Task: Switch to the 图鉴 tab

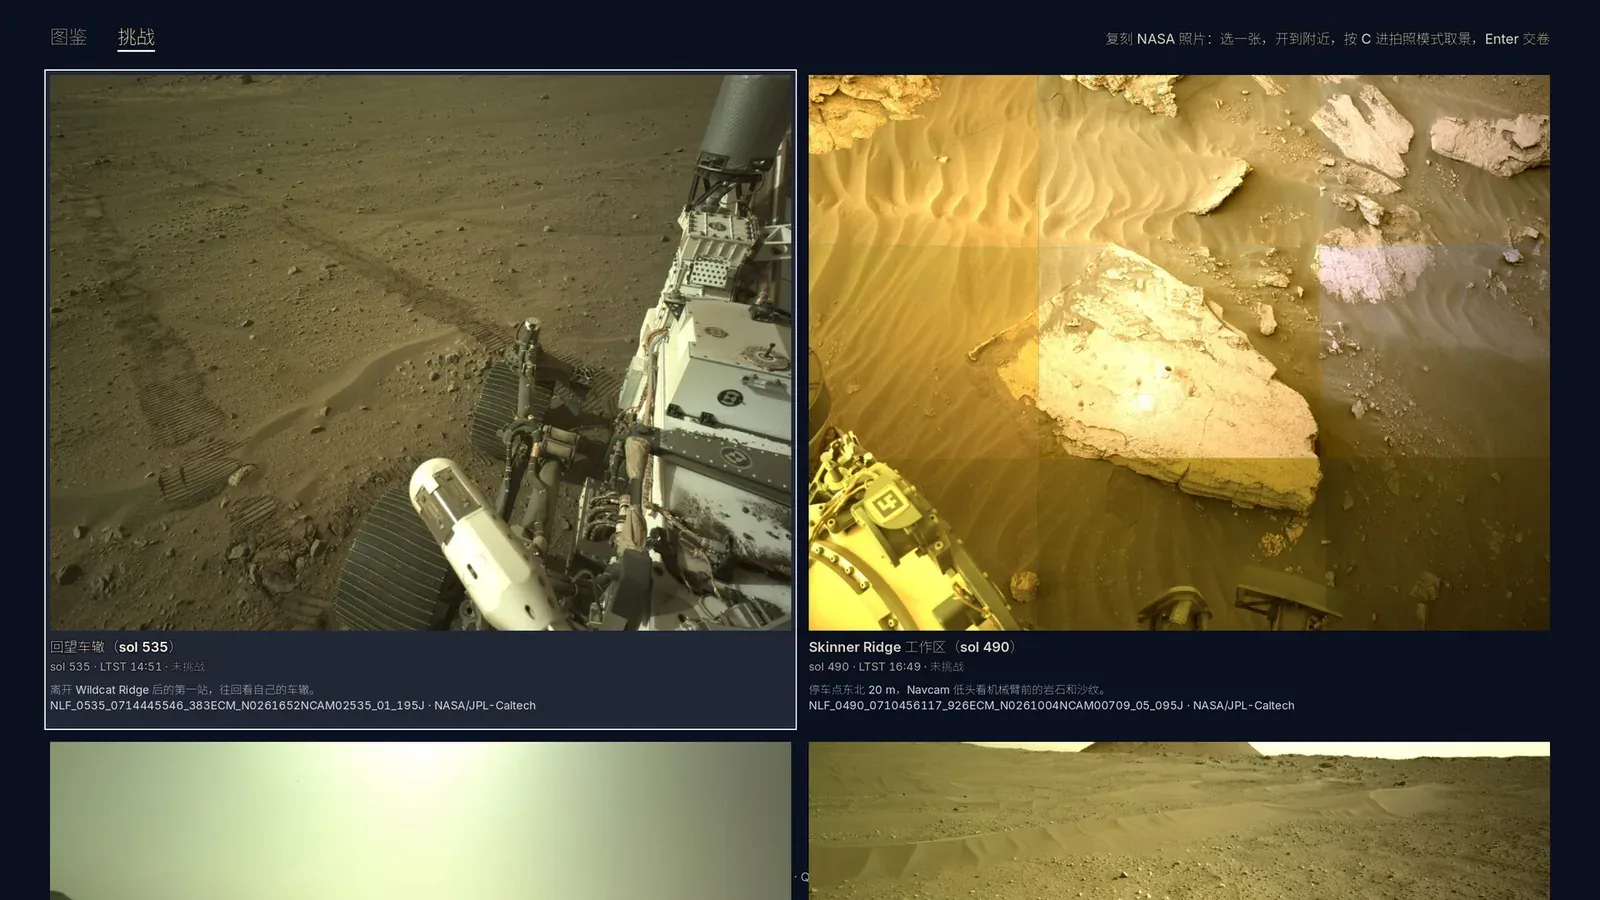Action: click(x=69, y=37)
